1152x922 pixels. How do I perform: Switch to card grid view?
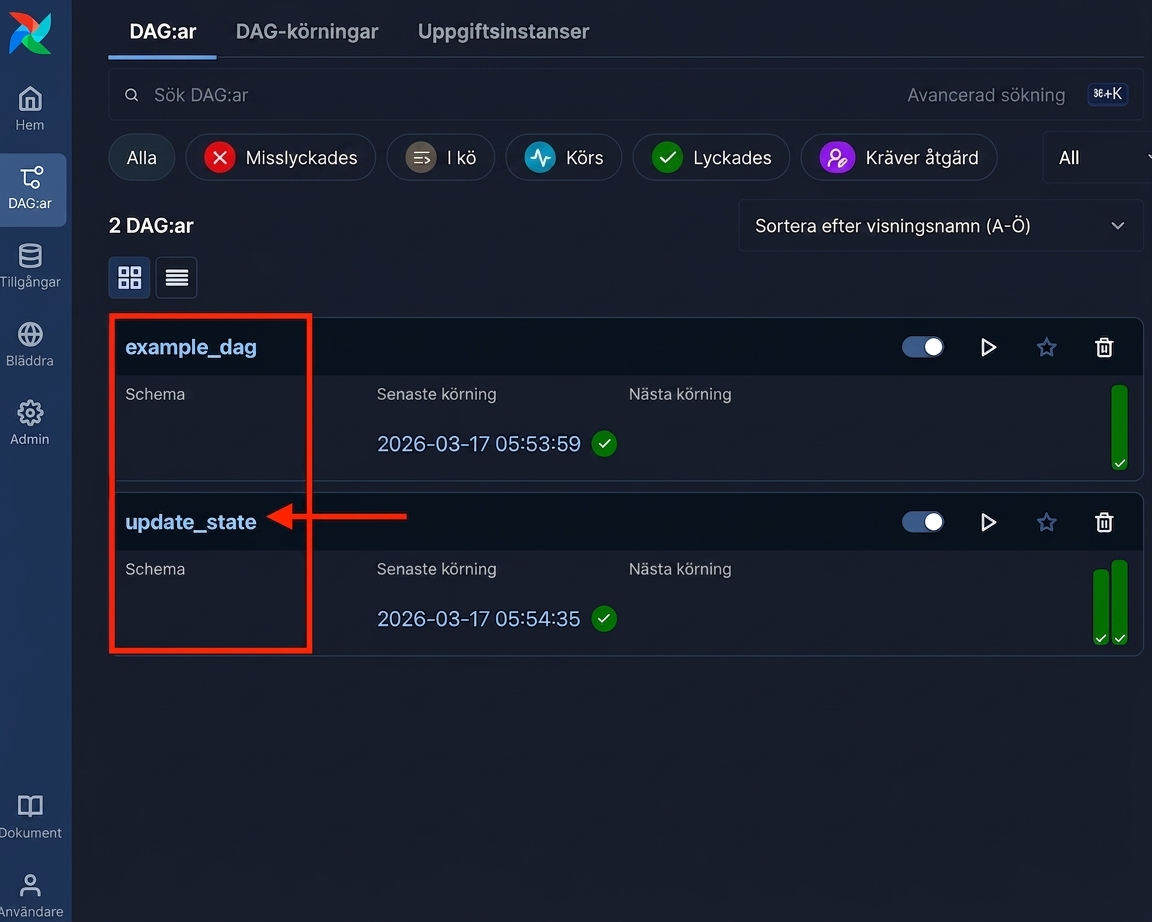click(129, 278)
